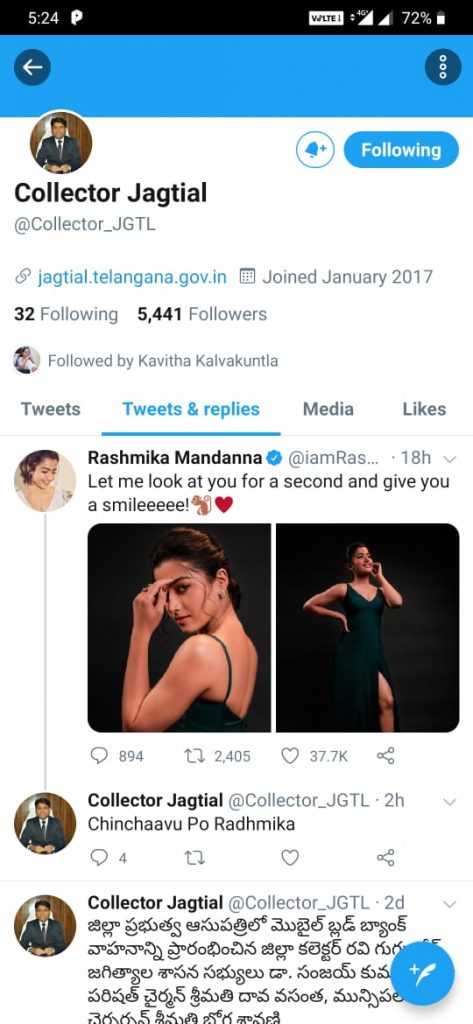The width and height of the screenshot is (473, 1024).
Task: Open the close-up portrait photo in tweet
Action: [x=179, y=628]
